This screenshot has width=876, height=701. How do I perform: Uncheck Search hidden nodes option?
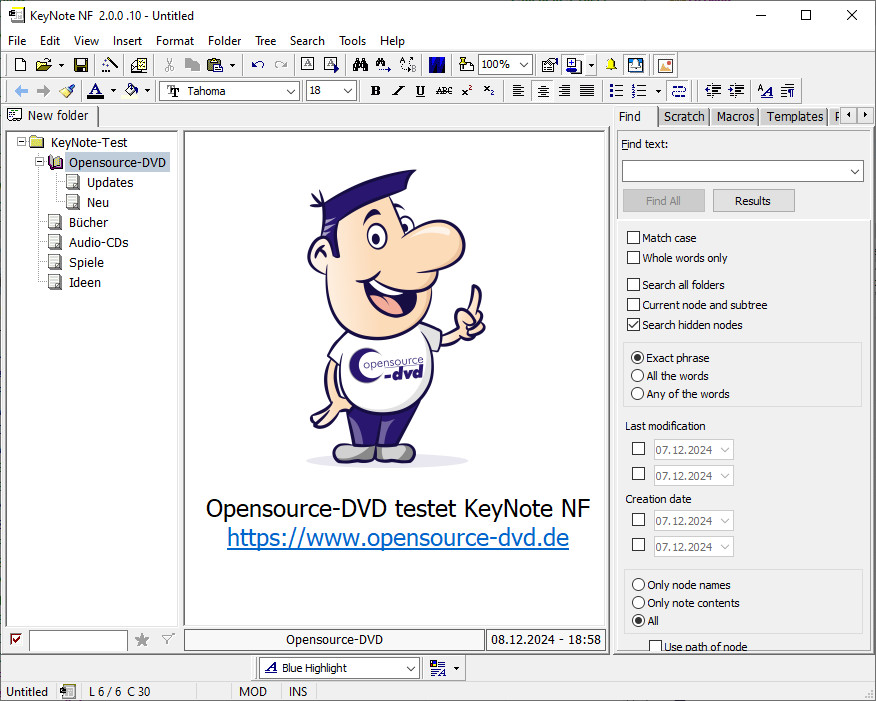pos(634,325)
